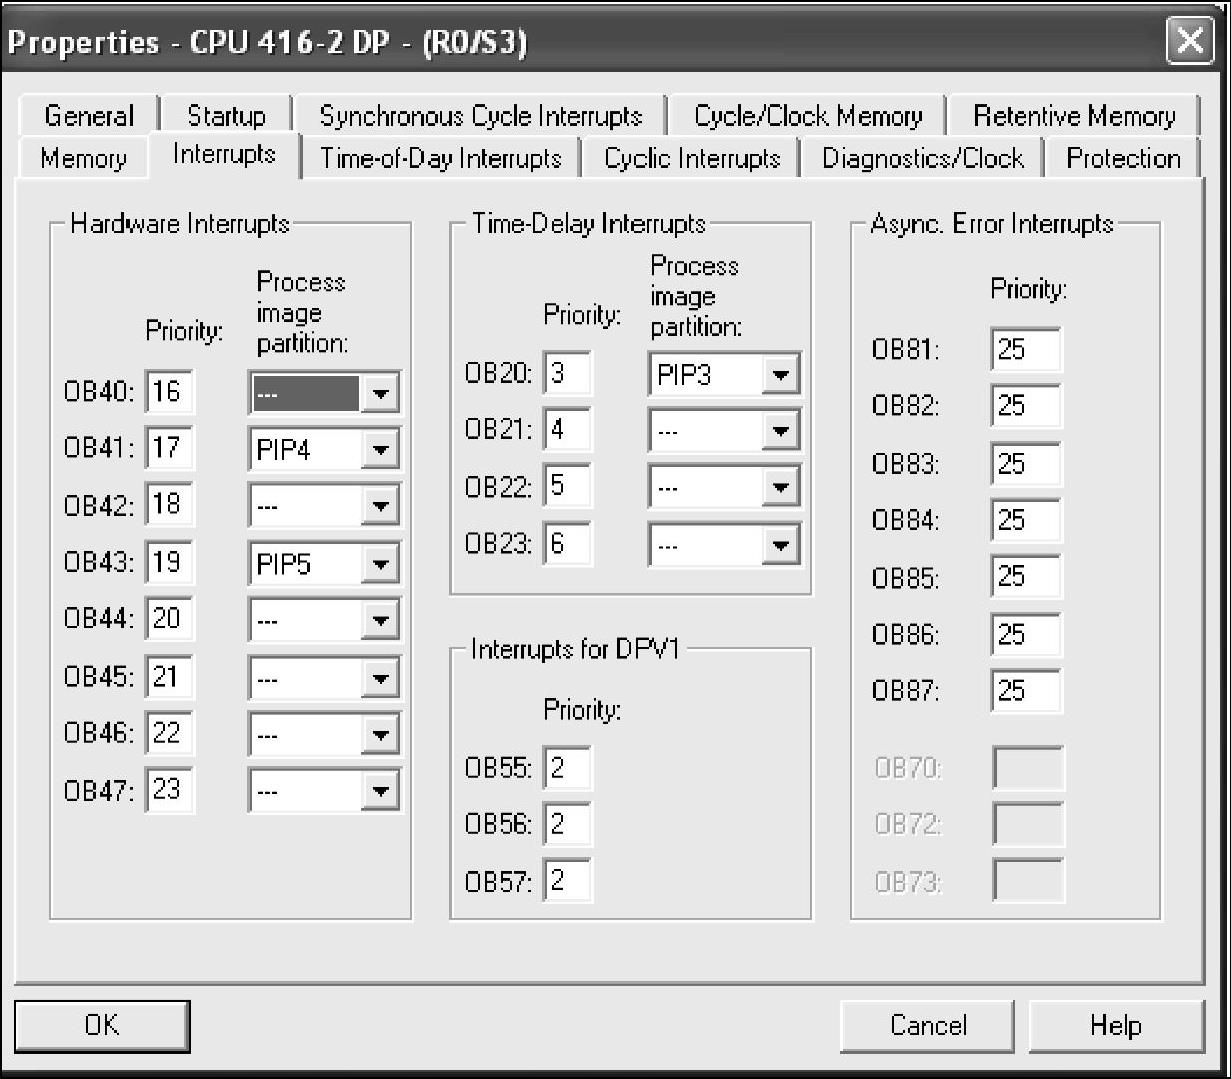Click the OB40 priority input field
This screenshot has height=1079, width=1231.
[169, 392]
